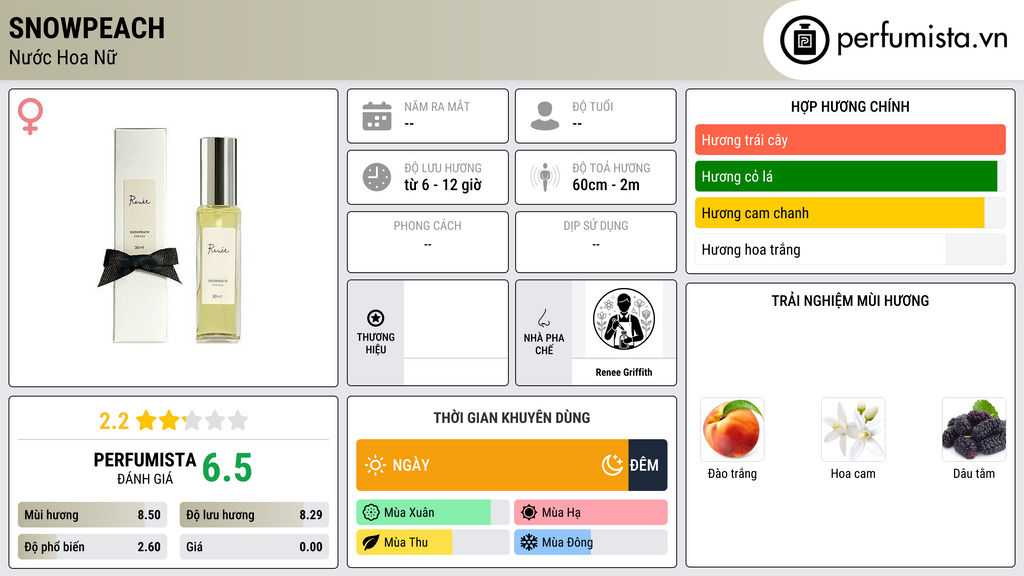1024x576 pixels.
Task: Click the Renee Griffith perfumer portrait
Action: click(624, 319)
